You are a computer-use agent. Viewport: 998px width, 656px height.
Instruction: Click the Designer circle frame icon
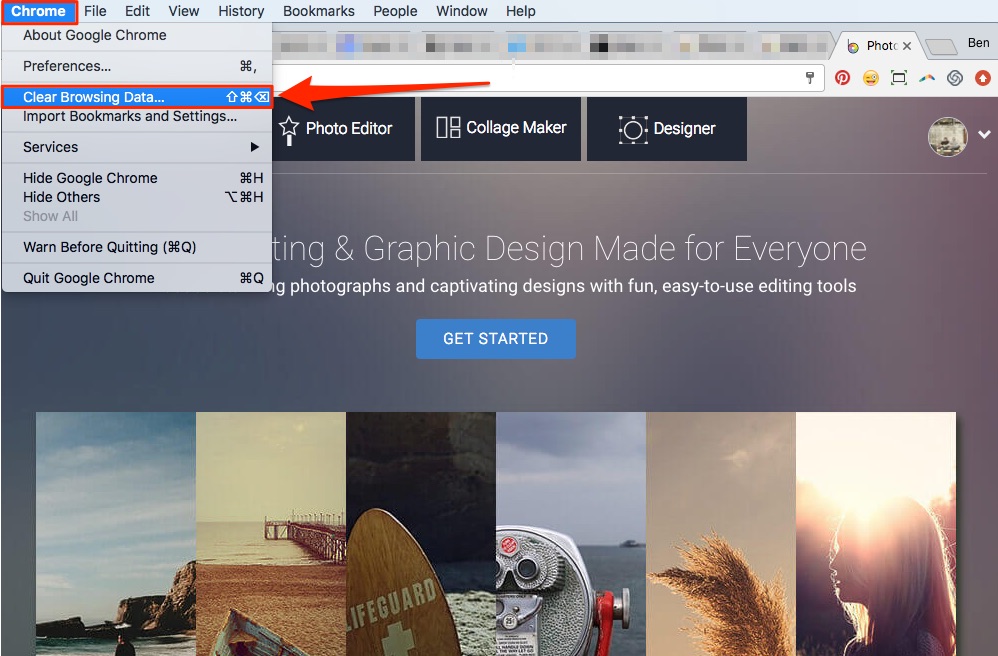(633, 129)
